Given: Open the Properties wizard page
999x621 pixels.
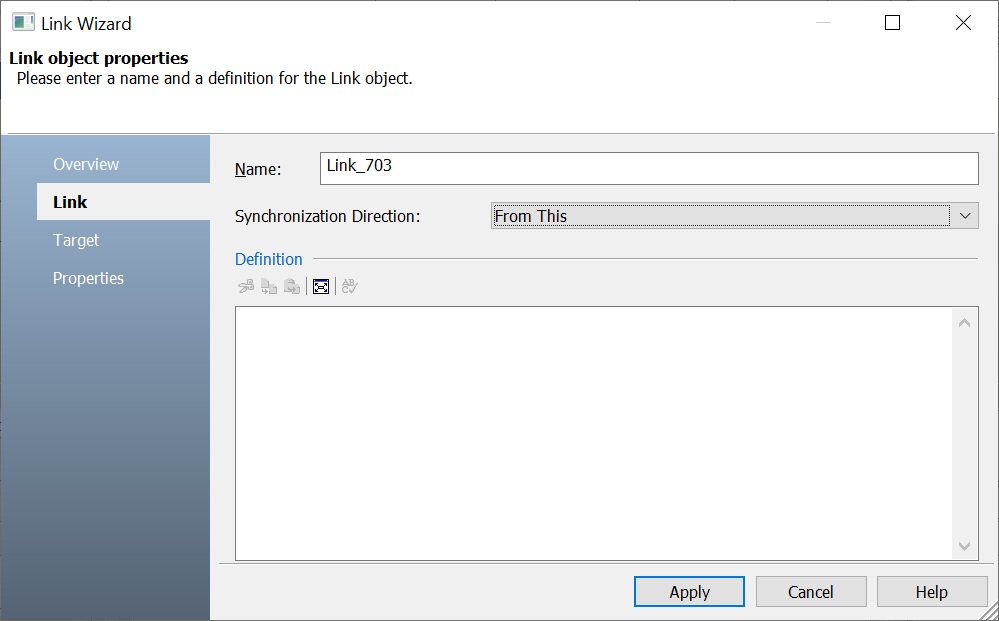Looking at the screenshot, I should (x=88, y=278).
